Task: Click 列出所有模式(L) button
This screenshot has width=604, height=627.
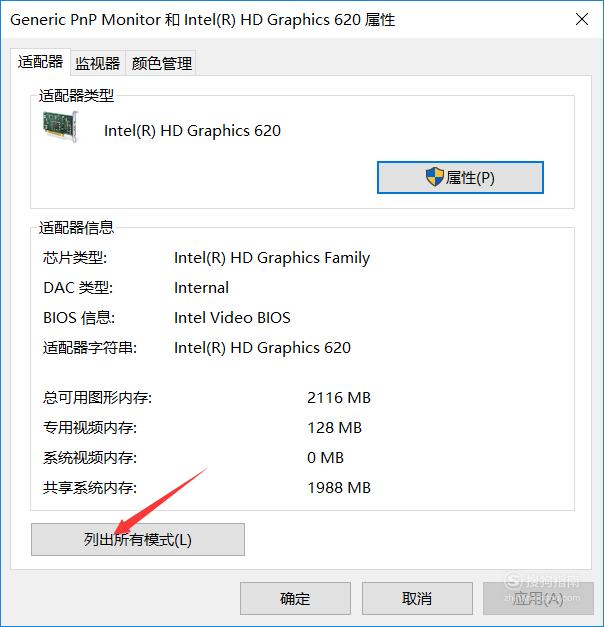Action: (x=138, y=539)
